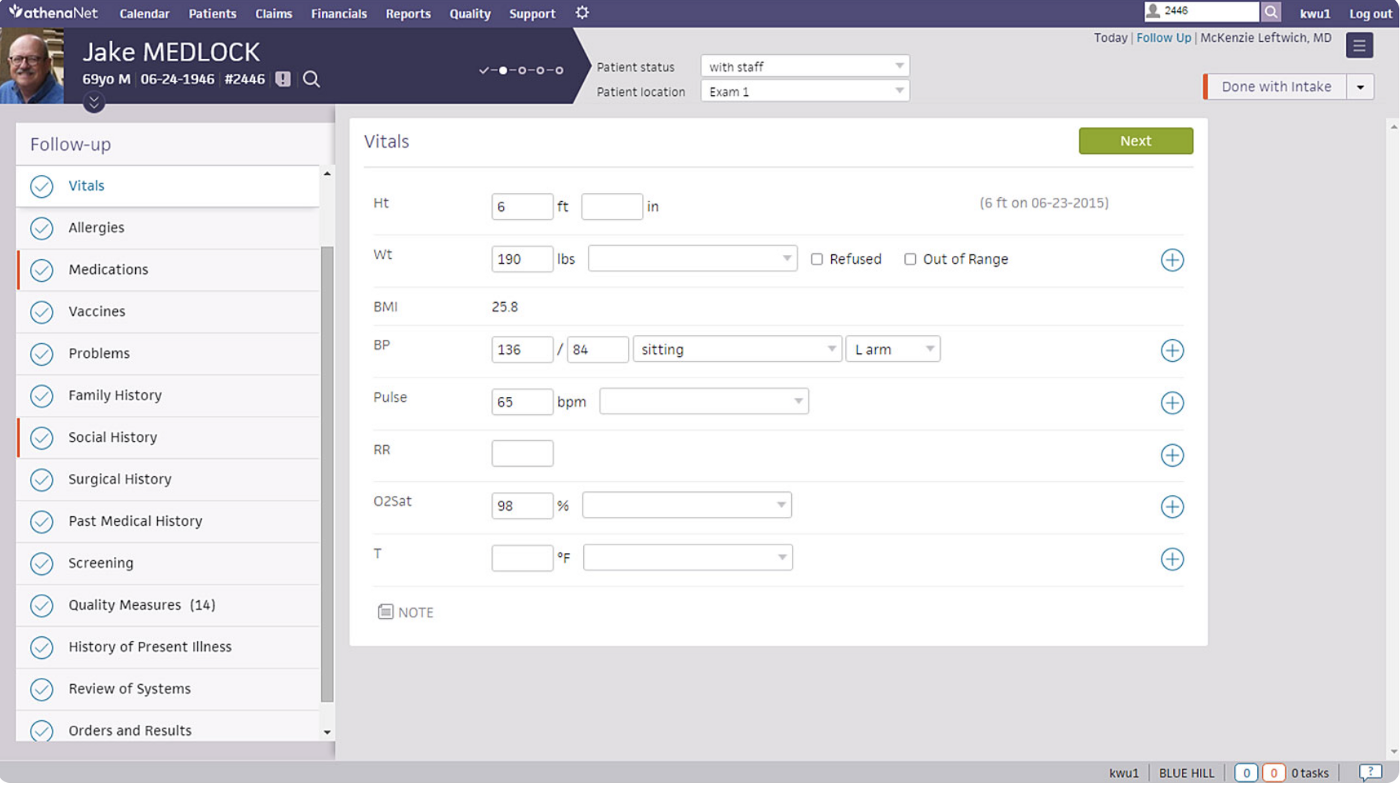Go to Family History section
The width and height of the screenshot is (1400, 786).
tap(168, 396)
